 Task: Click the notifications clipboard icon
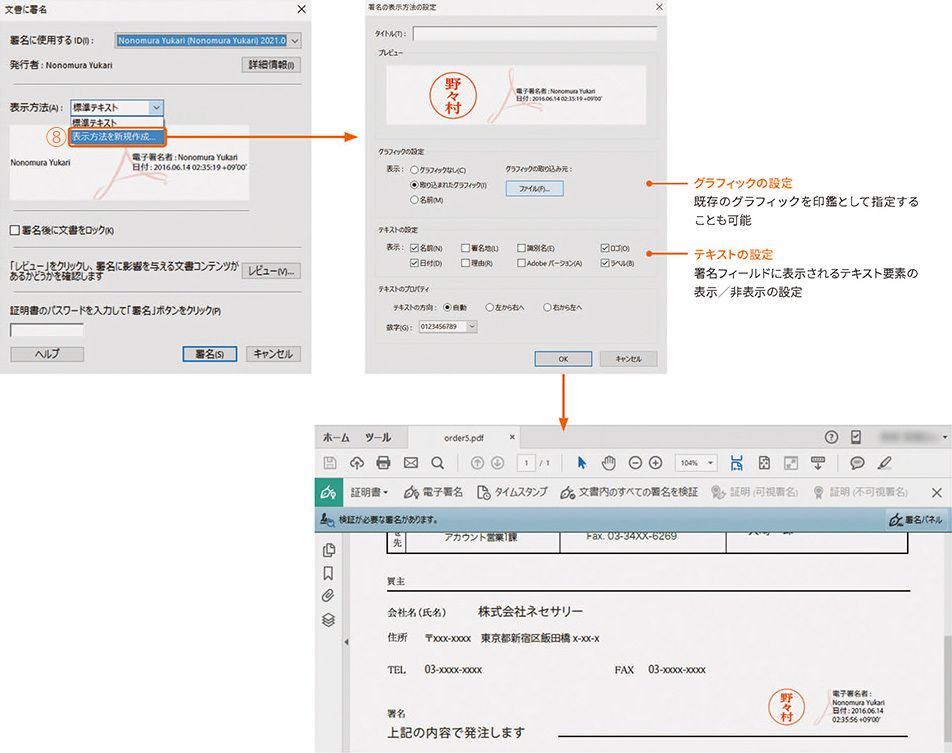(x=855, y=437)
